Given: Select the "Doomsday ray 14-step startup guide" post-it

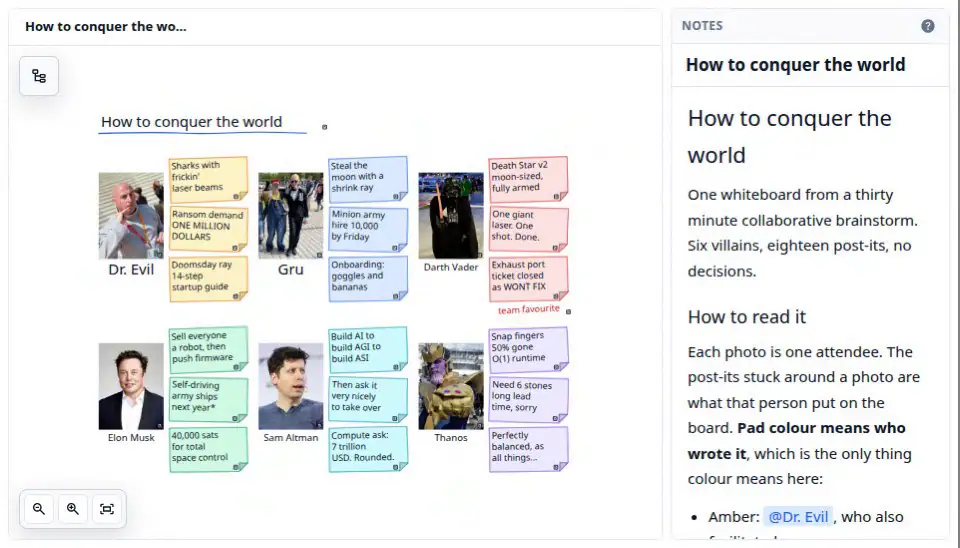Looking at the screenshot, I should (208, 278).
